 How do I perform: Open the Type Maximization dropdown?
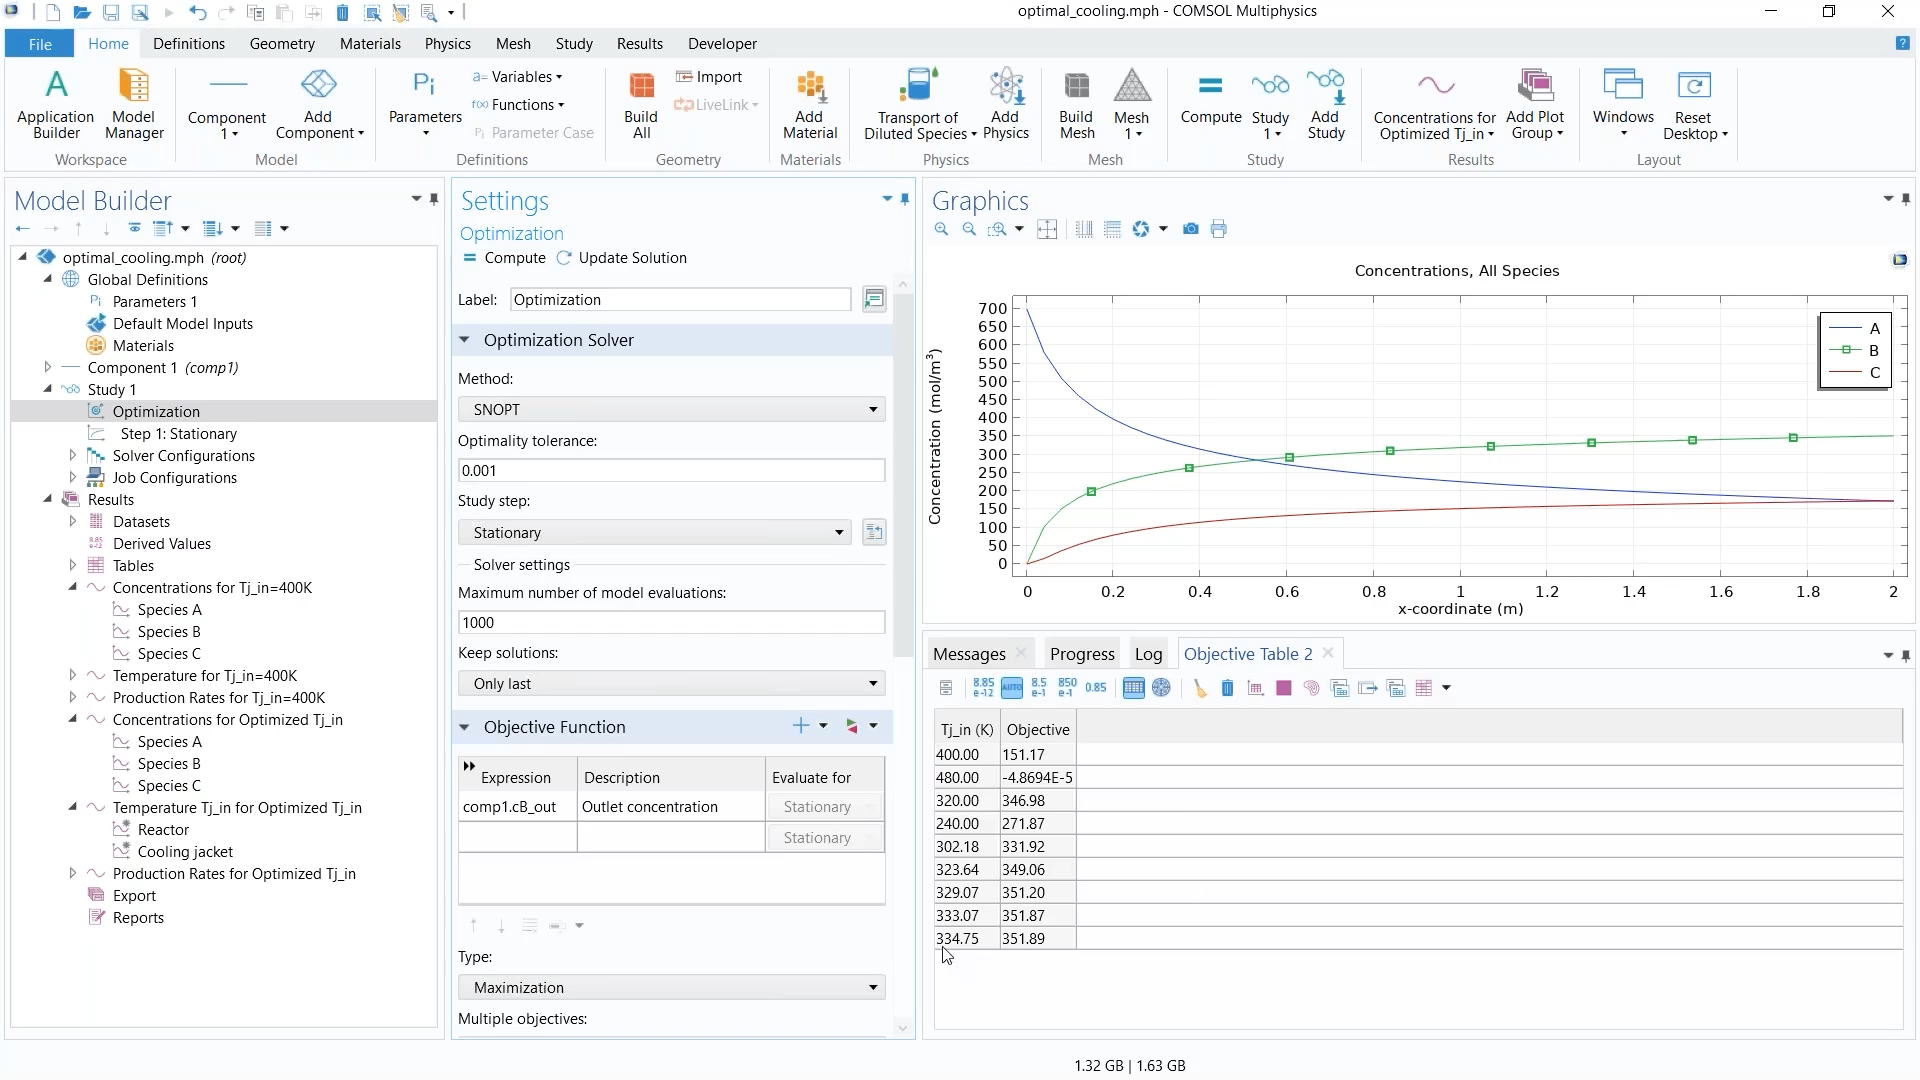coord(671,987)
